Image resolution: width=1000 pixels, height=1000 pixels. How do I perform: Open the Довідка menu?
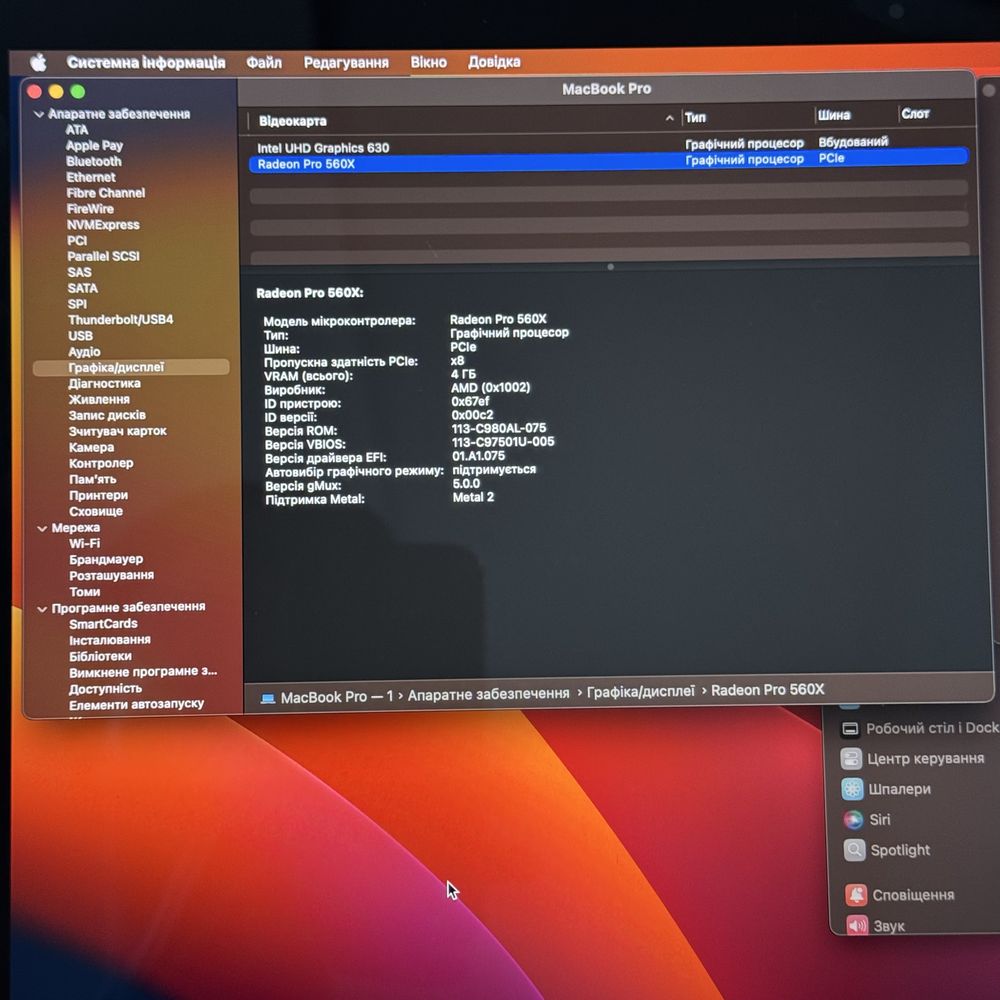(494, 62)
